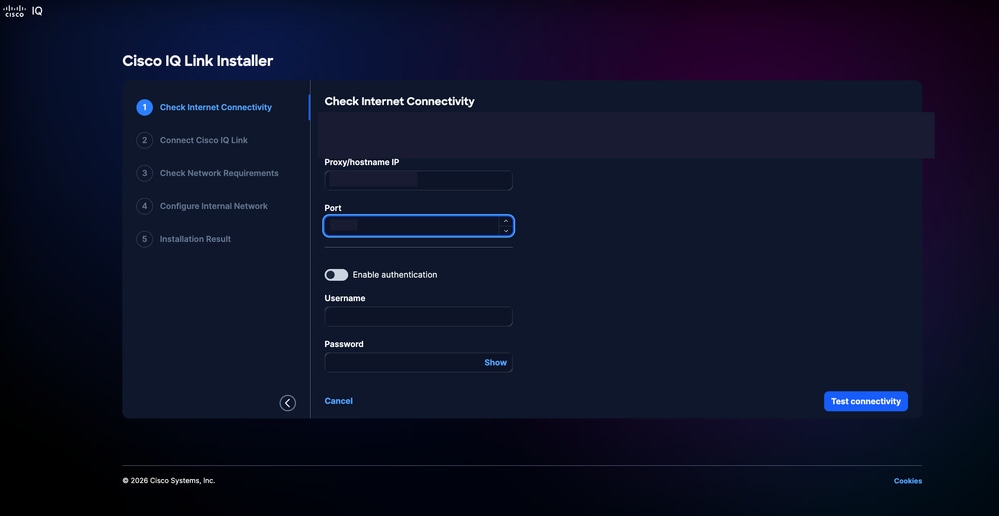Open Configure Internal Network step
The image size is (999, 516).
coord(213,206)
